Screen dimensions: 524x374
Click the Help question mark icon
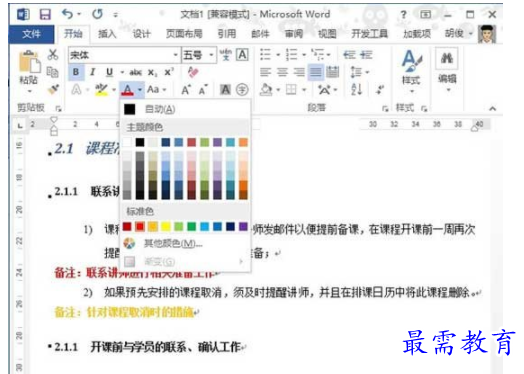(404, 14)
